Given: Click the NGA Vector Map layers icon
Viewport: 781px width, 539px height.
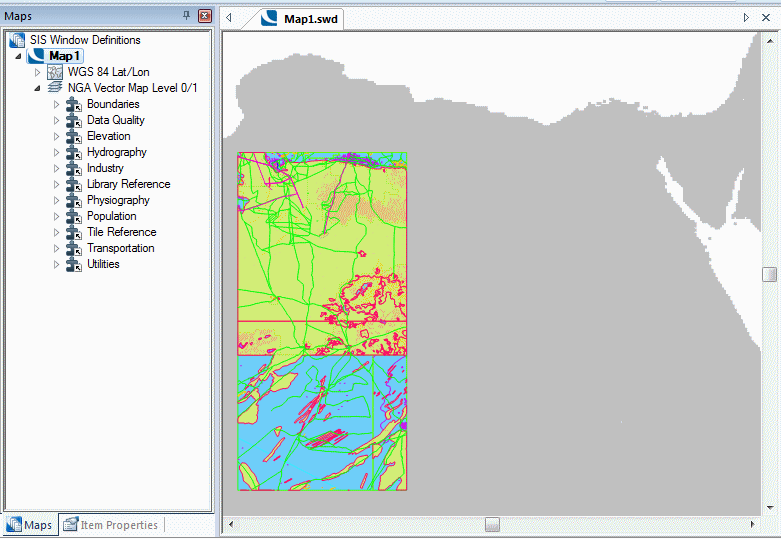Looking at the screenshot, I should (x=55, y=88).
